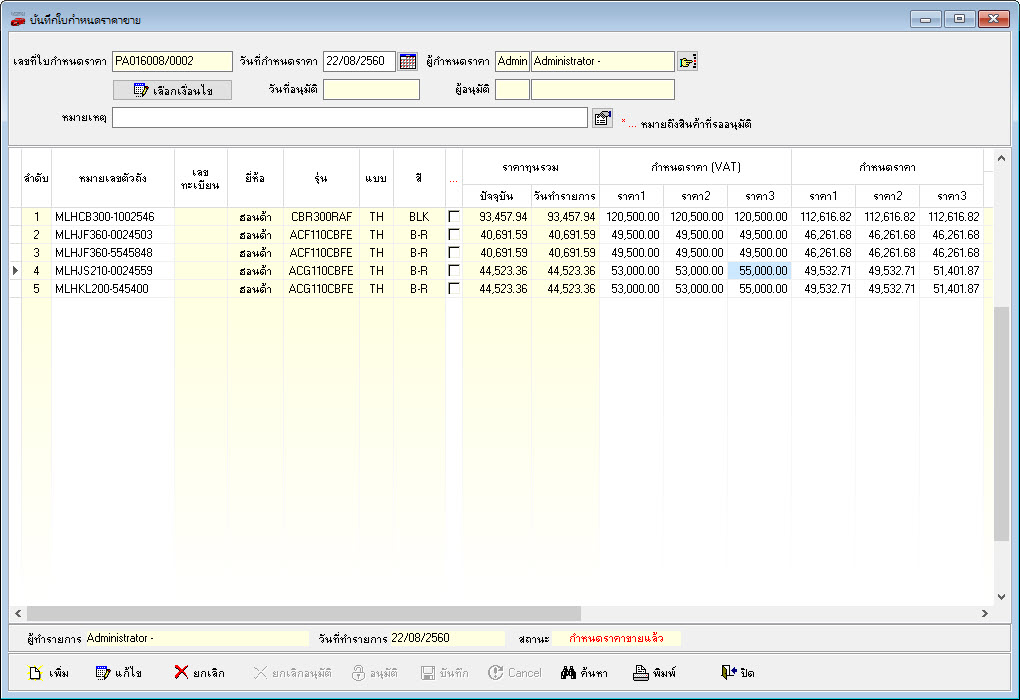Click the red status text กำหนดราคาขายแล้ว
1020x700 pixels.
point(616,638)
